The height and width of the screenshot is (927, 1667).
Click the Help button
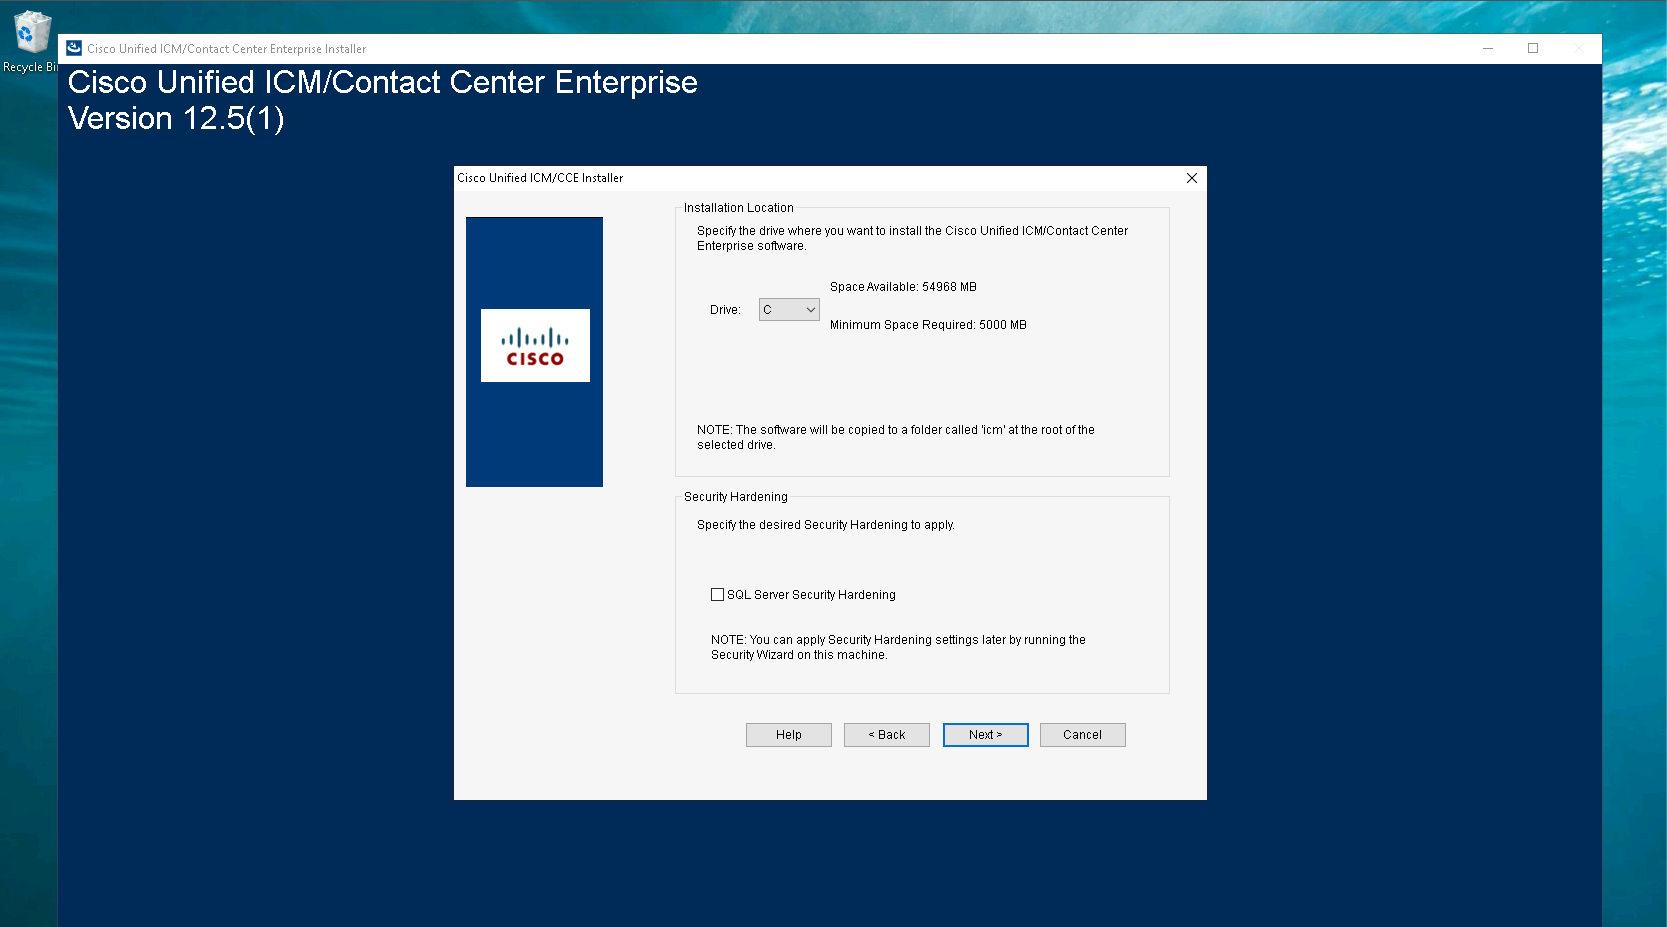pos(789,735)
